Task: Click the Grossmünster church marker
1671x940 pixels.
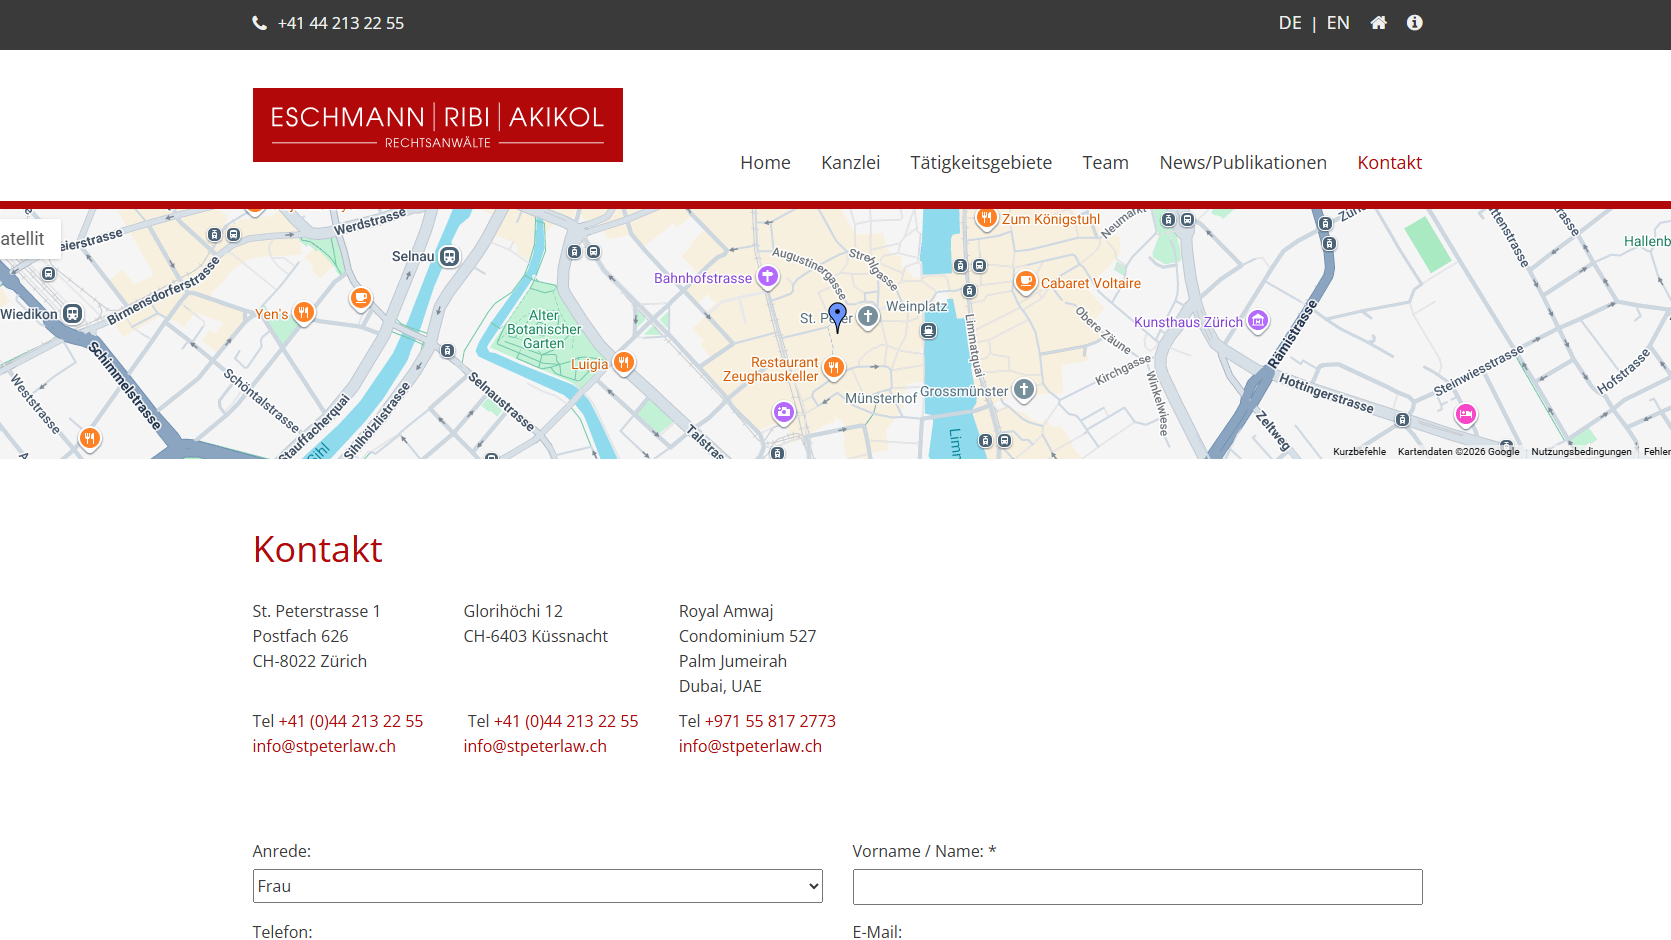Action: click(1024, 390)
